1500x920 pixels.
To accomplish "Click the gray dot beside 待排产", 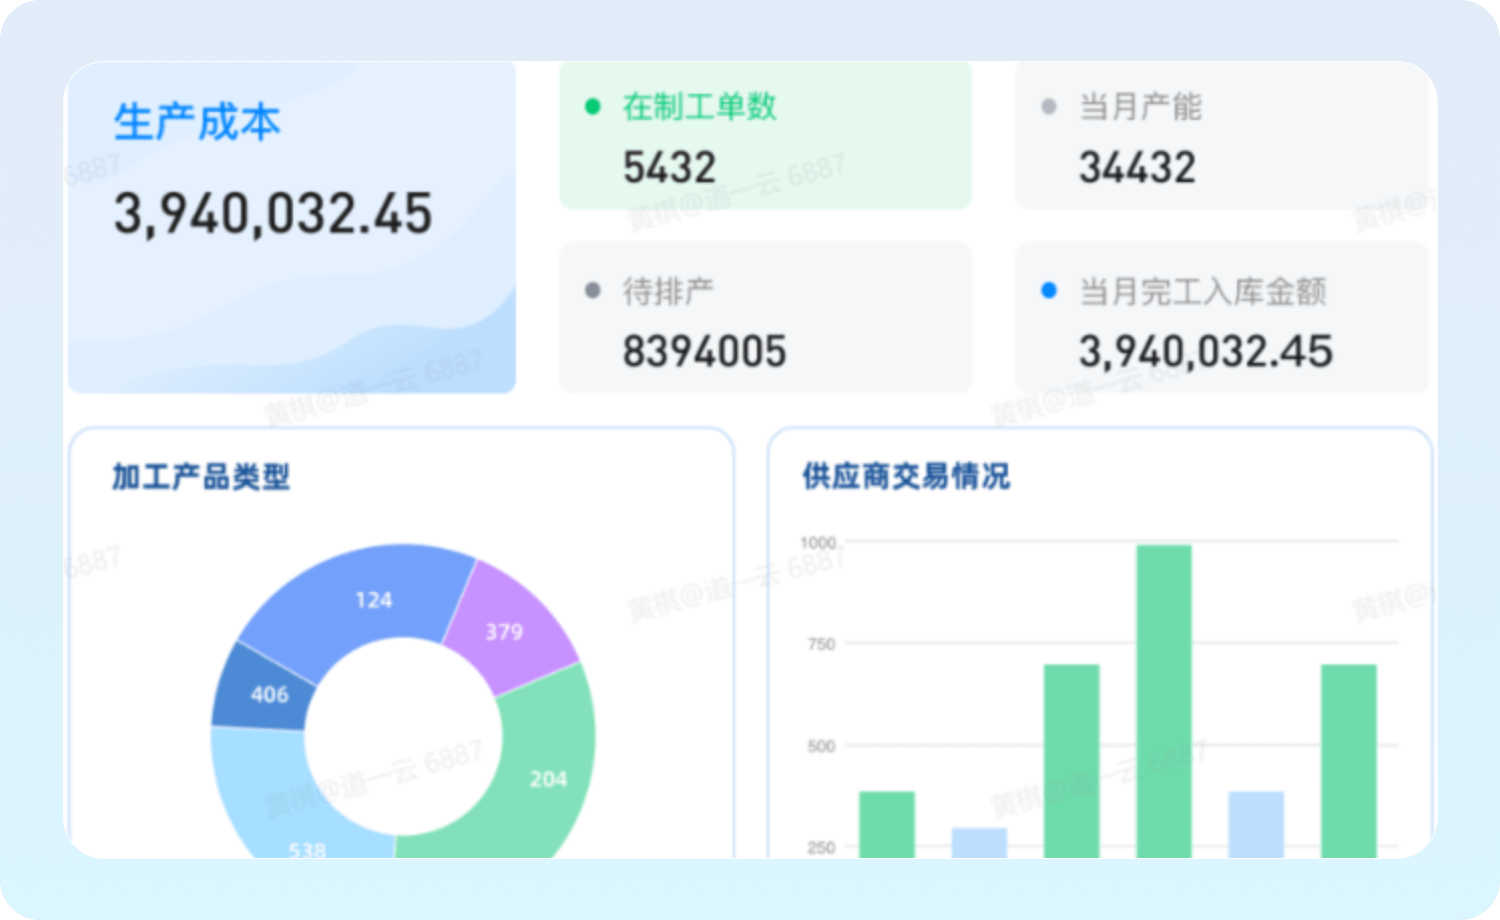I will (592, 290).
